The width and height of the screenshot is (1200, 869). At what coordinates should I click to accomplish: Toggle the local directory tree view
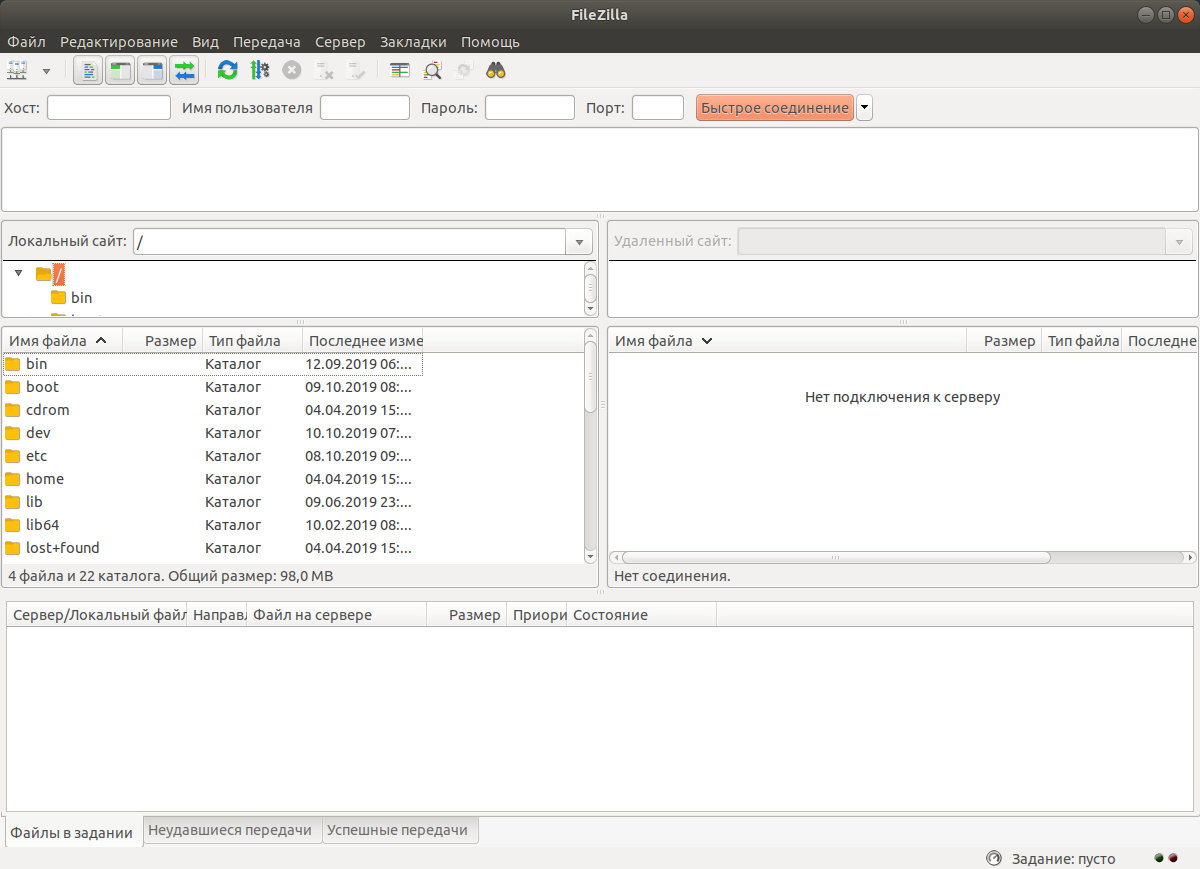point(120,71)
